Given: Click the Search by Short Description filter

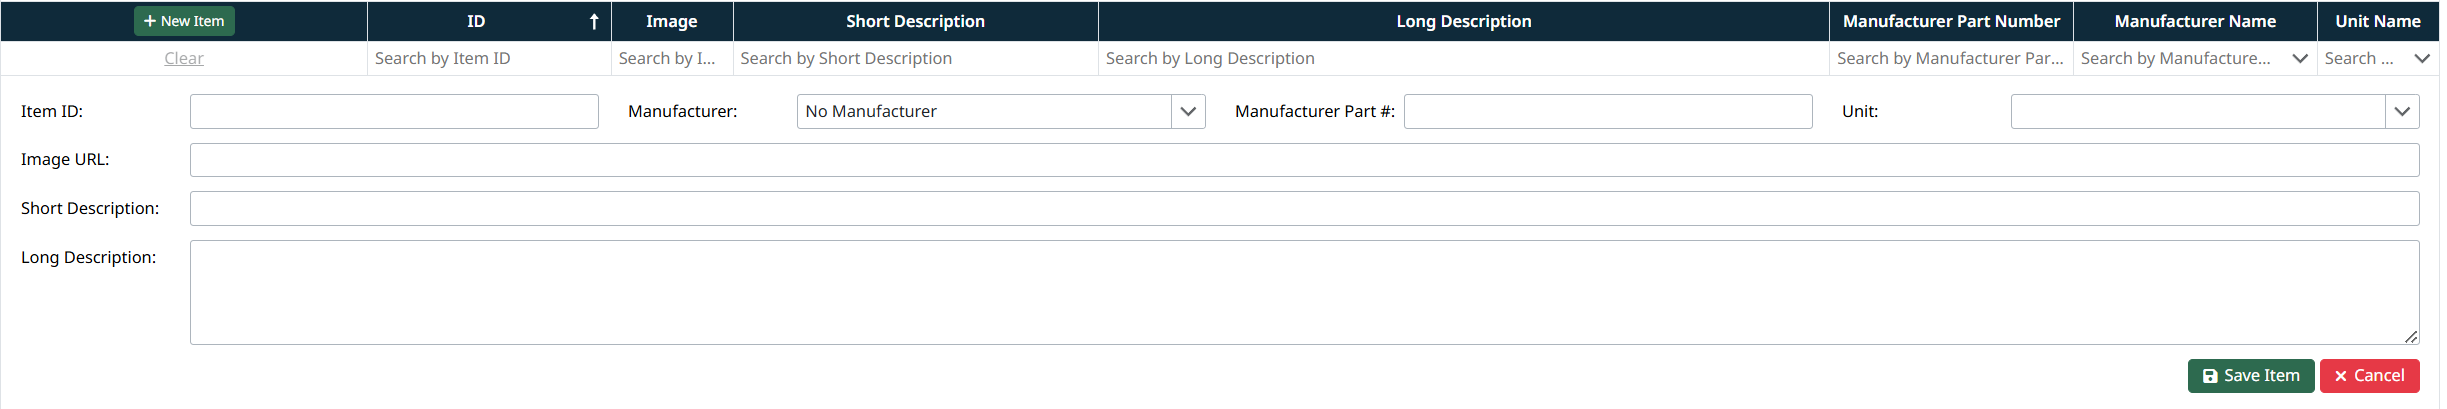Looking at the screenshot, I should click(x=914, y=58).
